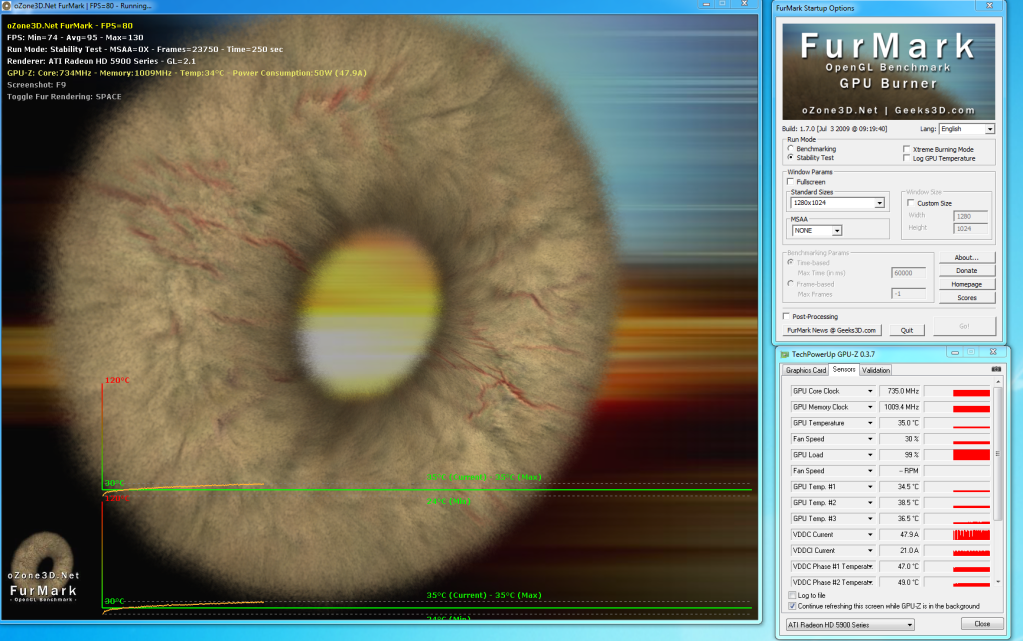Screen dimensions: 1023x641
Task: Open FurMark News @ Geeks3D.com
Action: 832,330
